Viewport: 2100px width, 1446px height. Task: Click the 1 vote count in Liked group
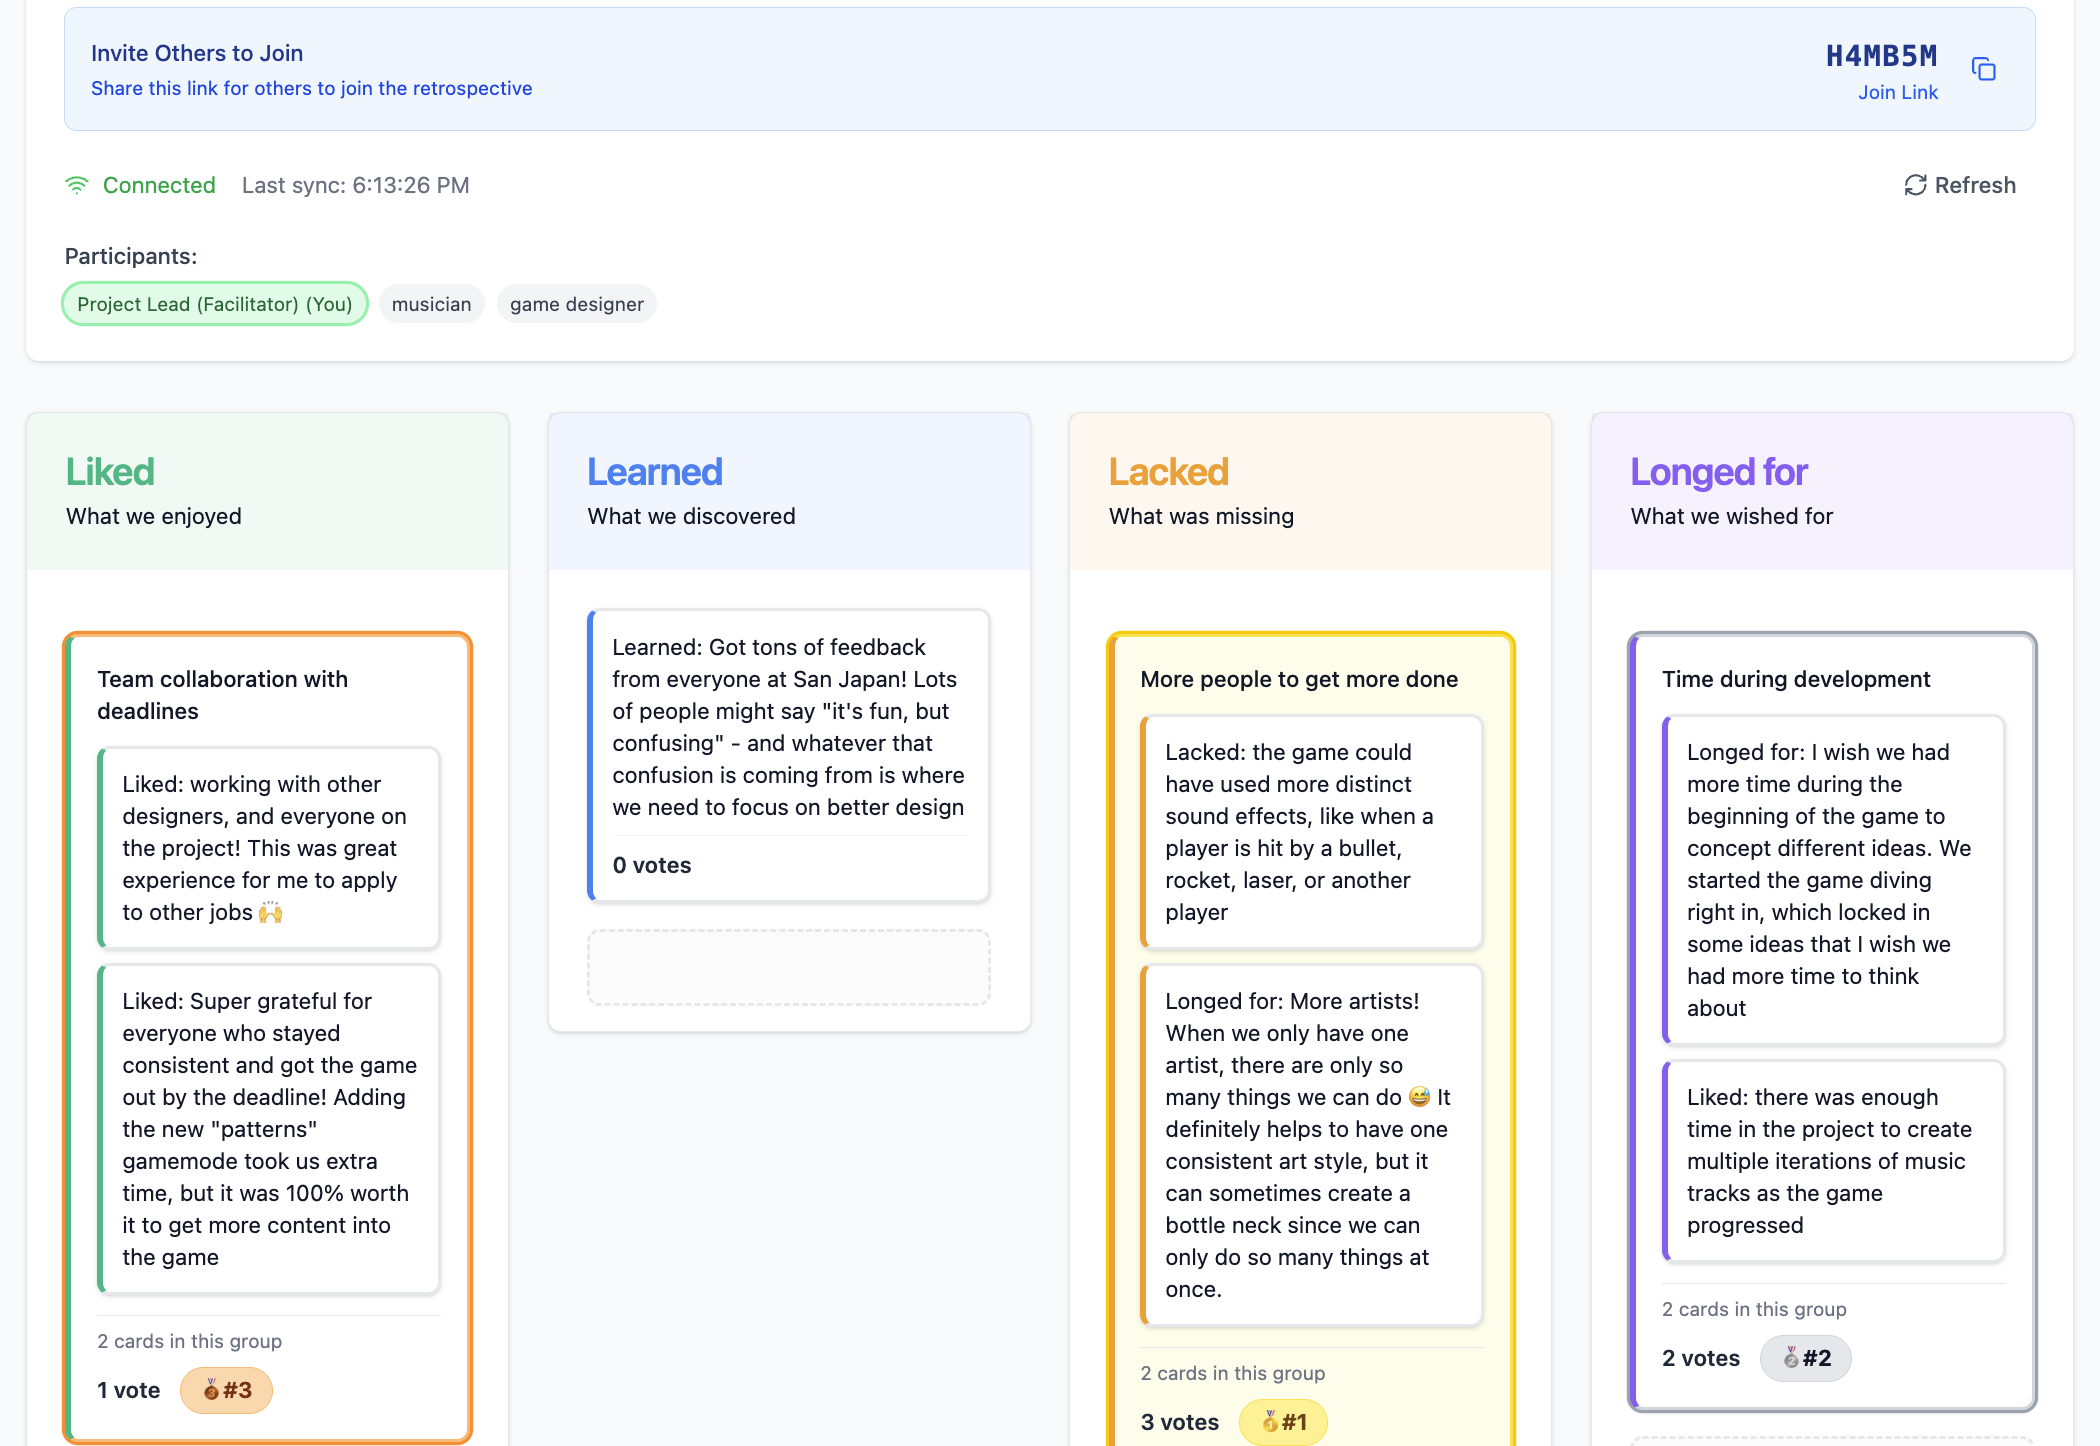[128, 1390]
